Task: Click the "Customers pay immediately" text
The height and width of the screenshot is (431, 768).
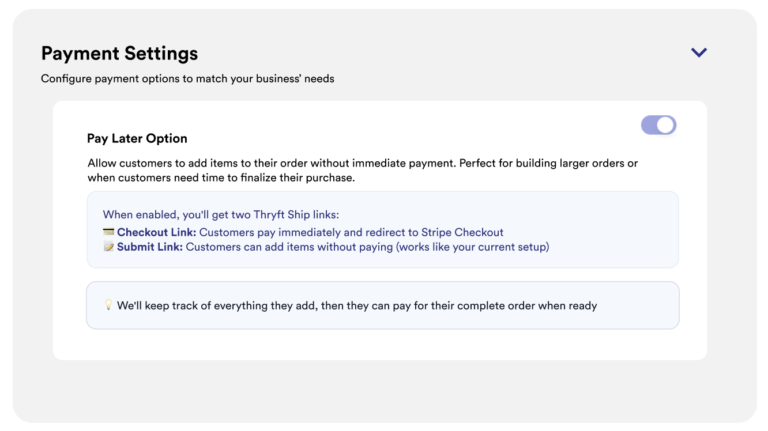Action: pos(270,232)
